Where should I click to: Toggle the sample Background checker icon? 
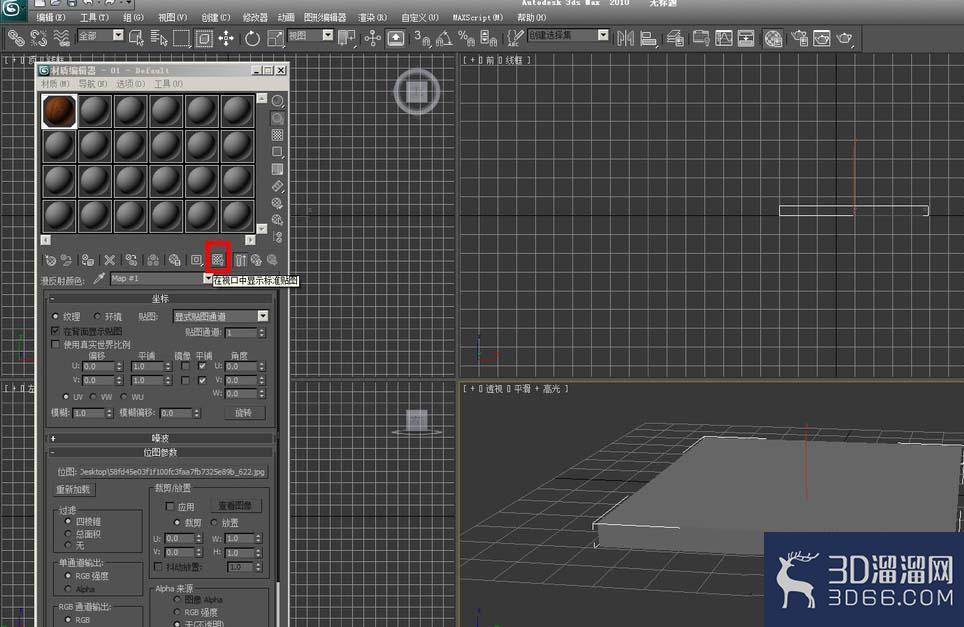click(278, 135)
